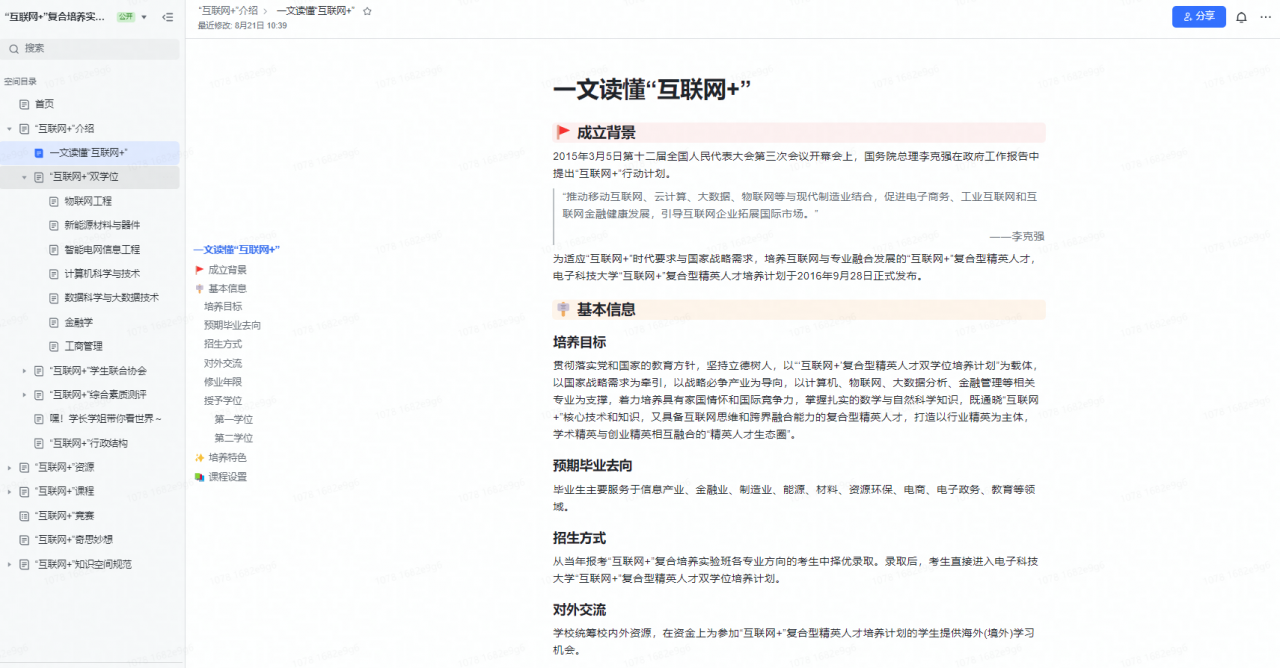Viewport: 1280px width, 668px height.
Task: Click the sparkle icon next to 培养特色
Action: 199,457
